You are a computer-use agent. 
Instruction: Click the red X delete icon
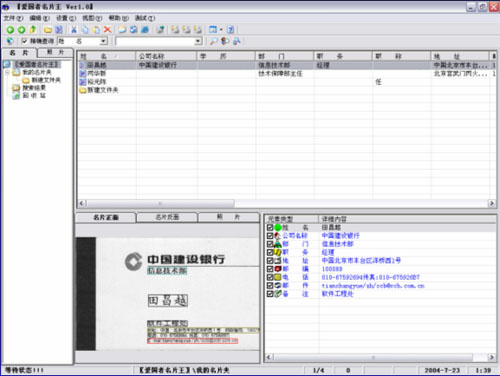pos(107,30)
